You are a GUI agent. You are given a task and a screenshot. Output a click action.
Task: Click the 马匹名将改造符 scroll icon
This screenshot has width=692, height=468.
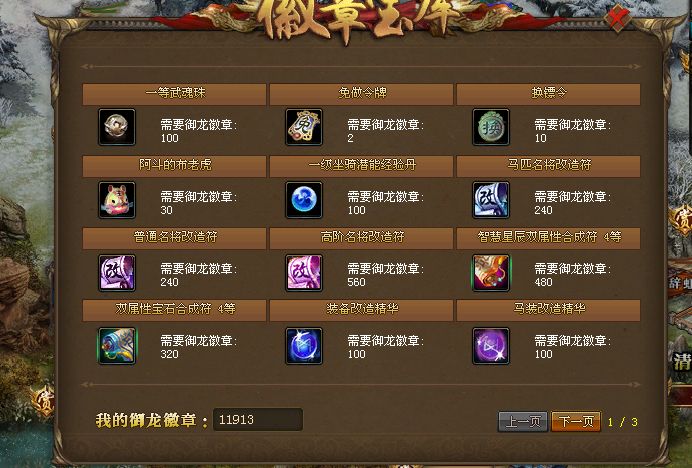coord(491,200)
